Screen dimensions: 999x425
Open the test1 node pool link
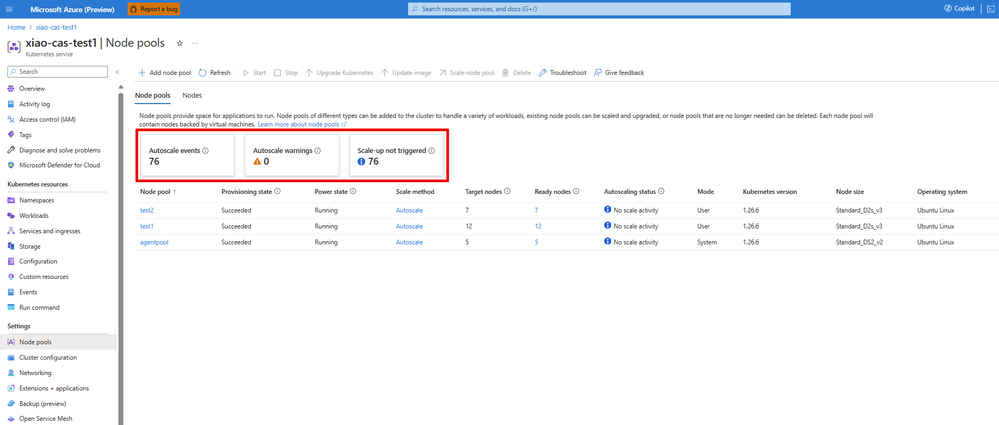tap(147, 226)
